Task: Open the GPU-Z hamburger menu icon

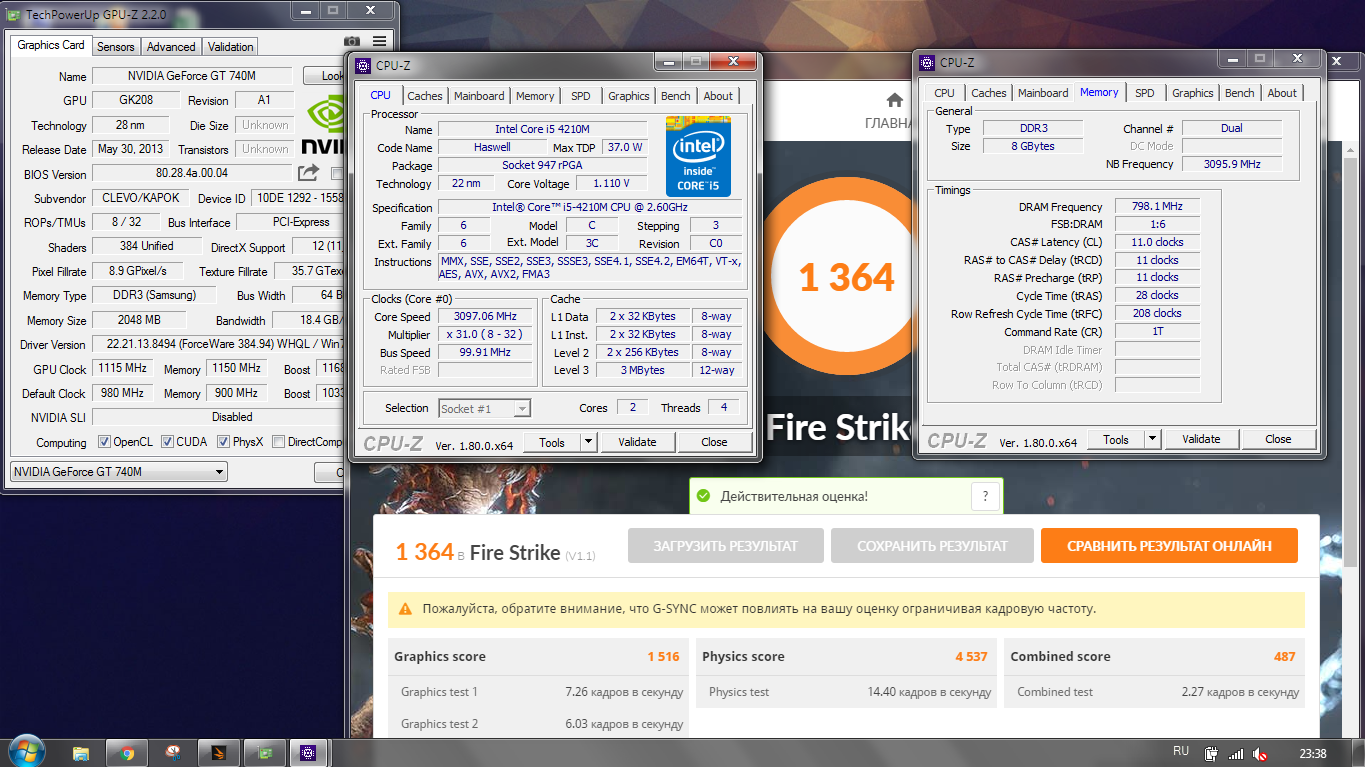Action: pyautogui.click(x=380, y=41)
